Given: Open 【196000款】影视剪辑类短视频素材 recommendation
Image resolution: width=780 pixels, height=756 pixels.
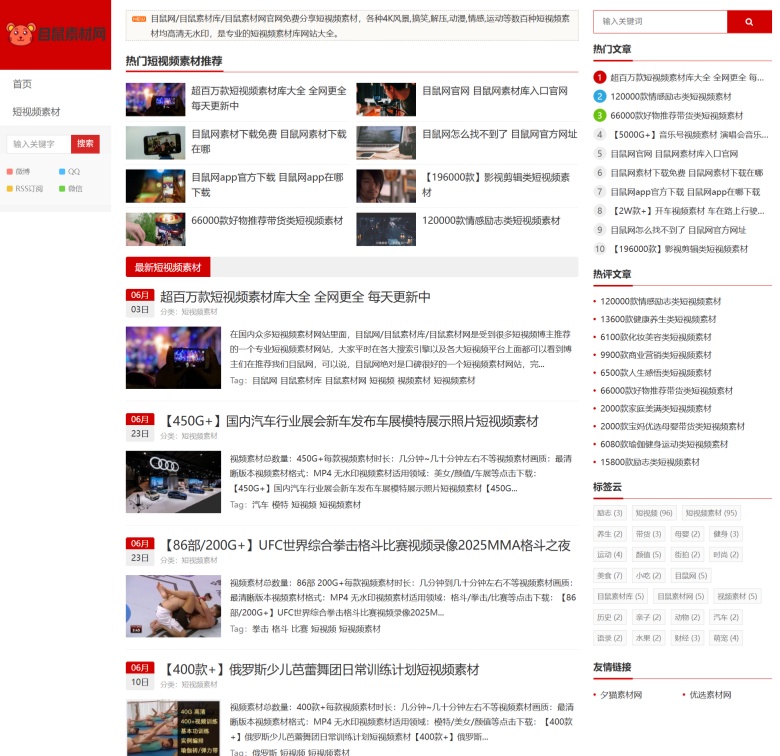Looking at the screenshot, I should click(496, 185).
